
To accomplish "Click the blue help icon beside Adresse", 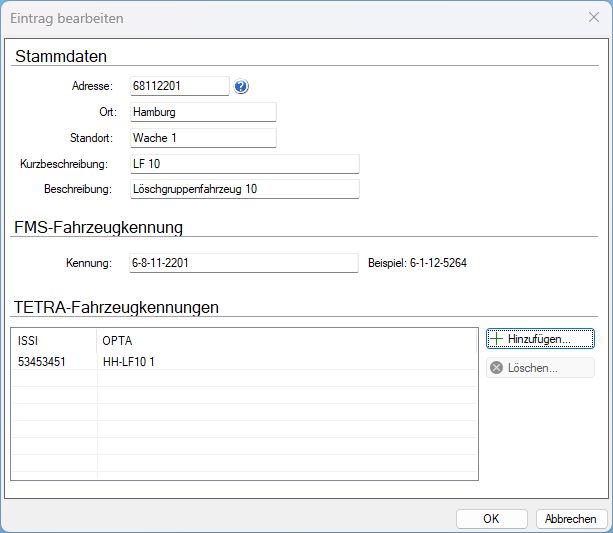I will click(241, 86).
